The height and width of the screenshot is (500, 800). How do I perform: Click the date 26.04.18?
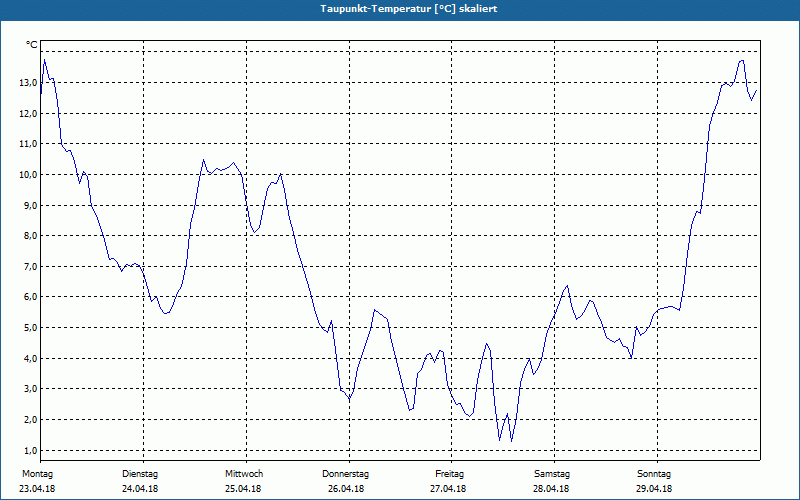(x=346, y=489)
